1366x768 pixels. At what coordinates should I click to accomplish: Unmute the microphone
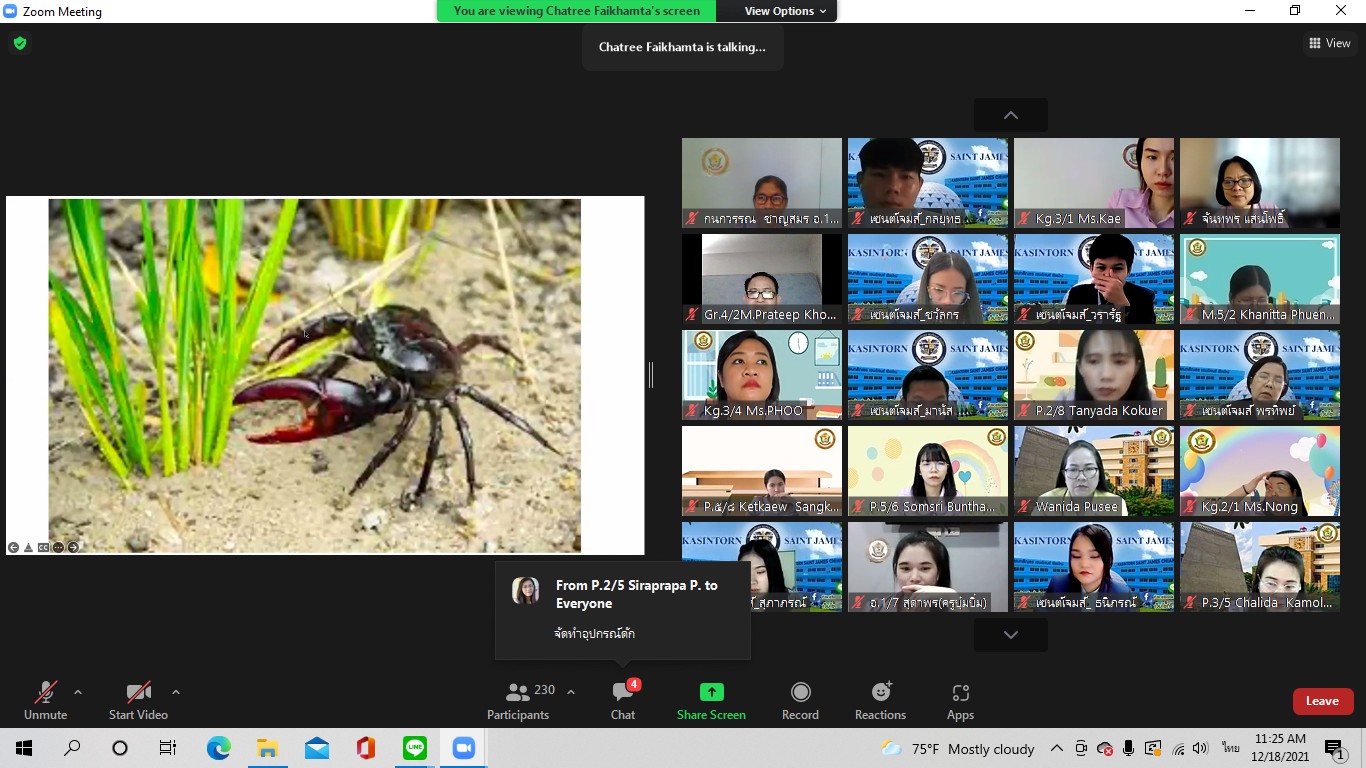45,700
